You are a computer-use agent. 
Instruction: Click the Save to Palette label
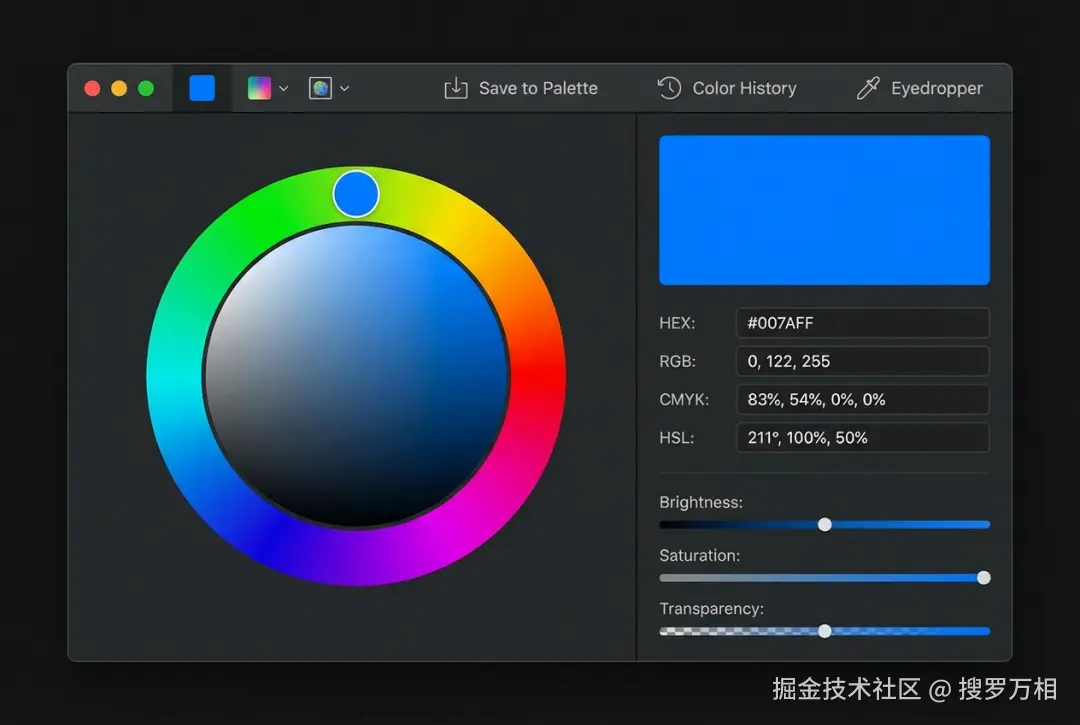tap(538, 88)
